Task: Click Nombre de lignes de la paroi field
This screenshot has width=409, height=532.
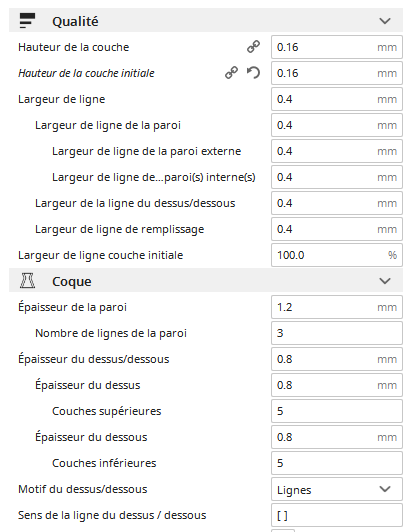Action: 337,333
